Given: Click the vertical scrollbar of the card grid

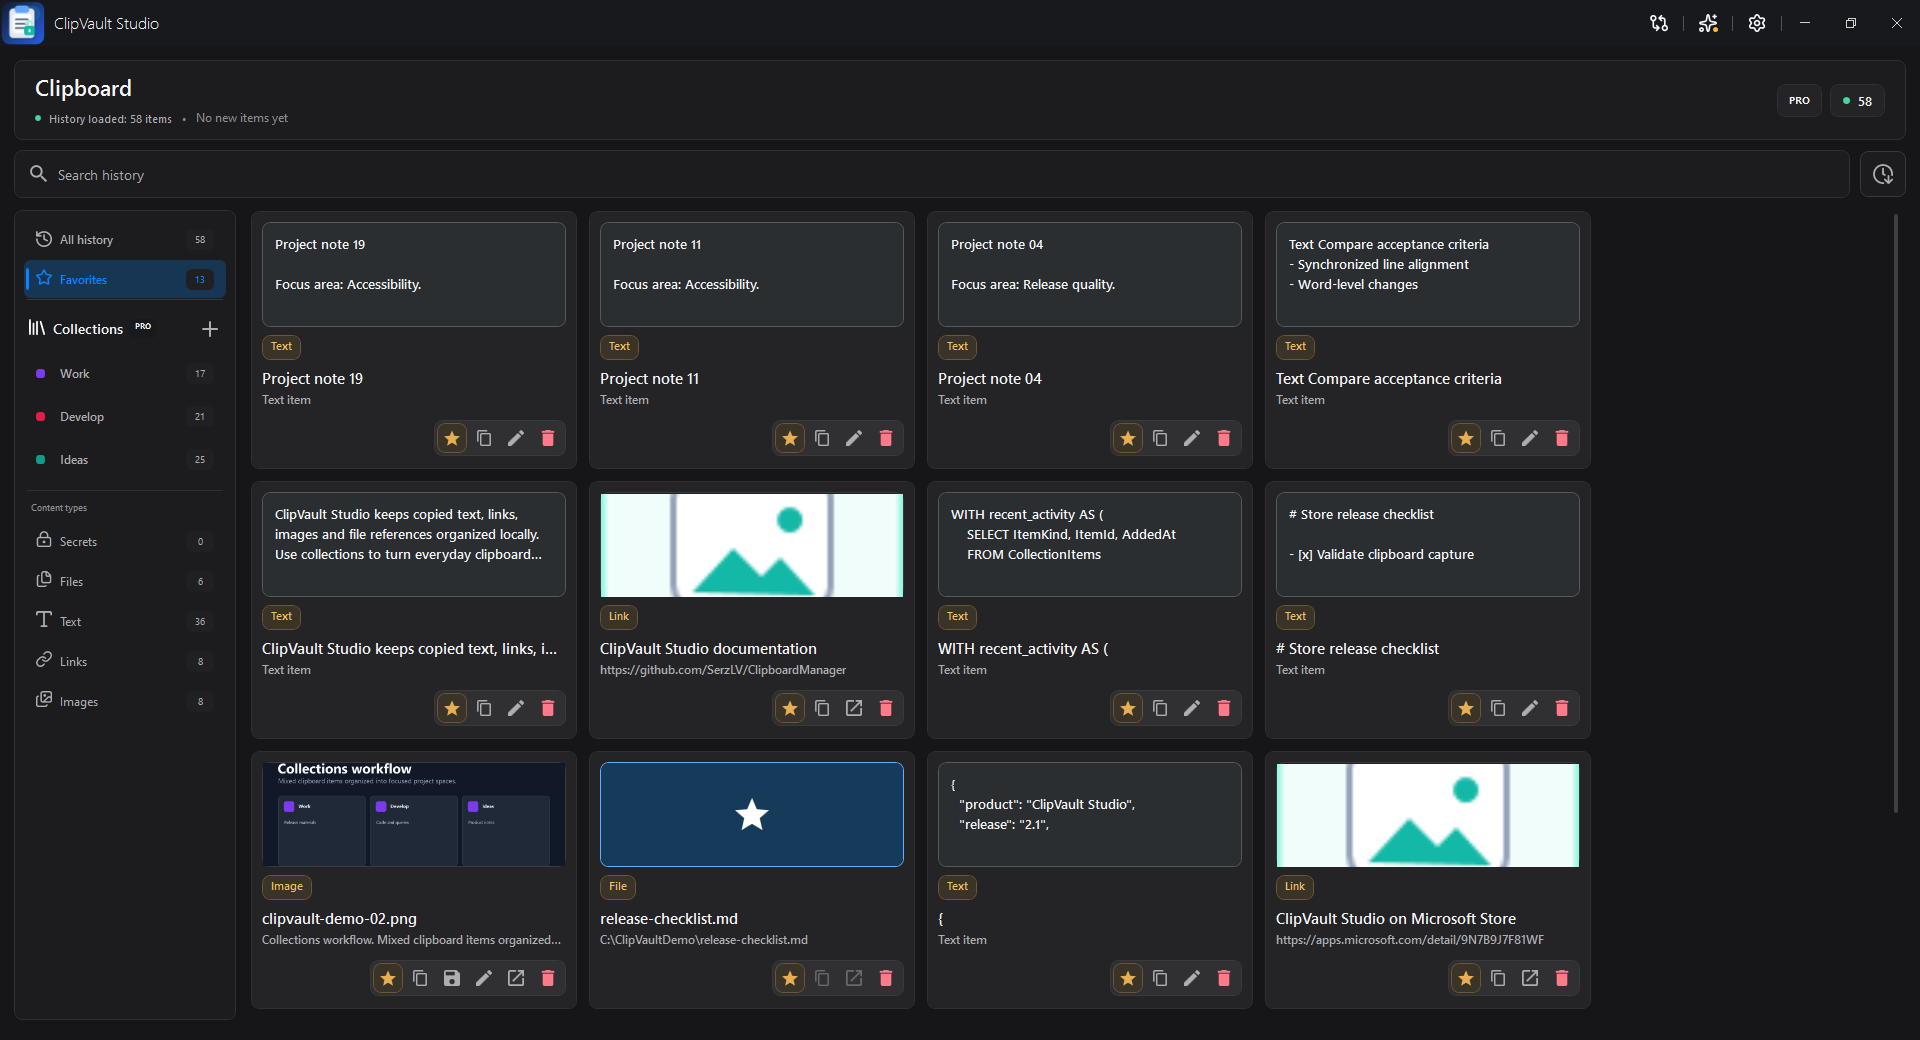Looking at the screenshot, I should [x=1895, y=512].
